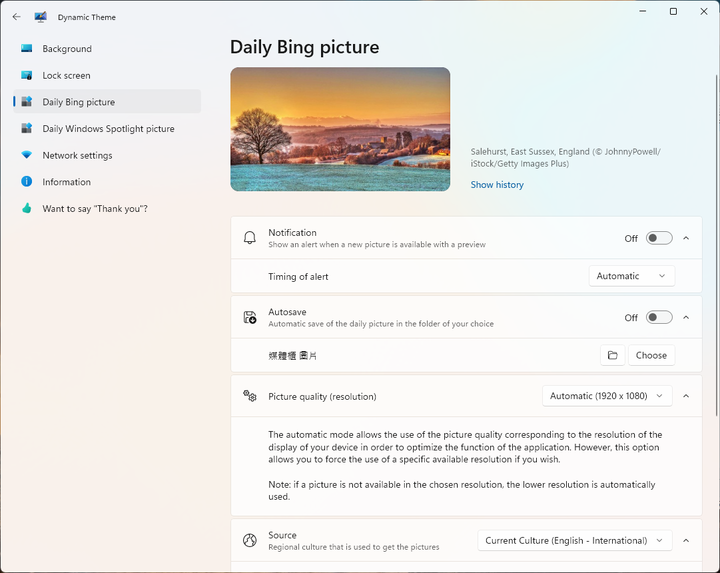Open Network settings page
The height and width of the screenshot is (573, 720).
[107, 155]
